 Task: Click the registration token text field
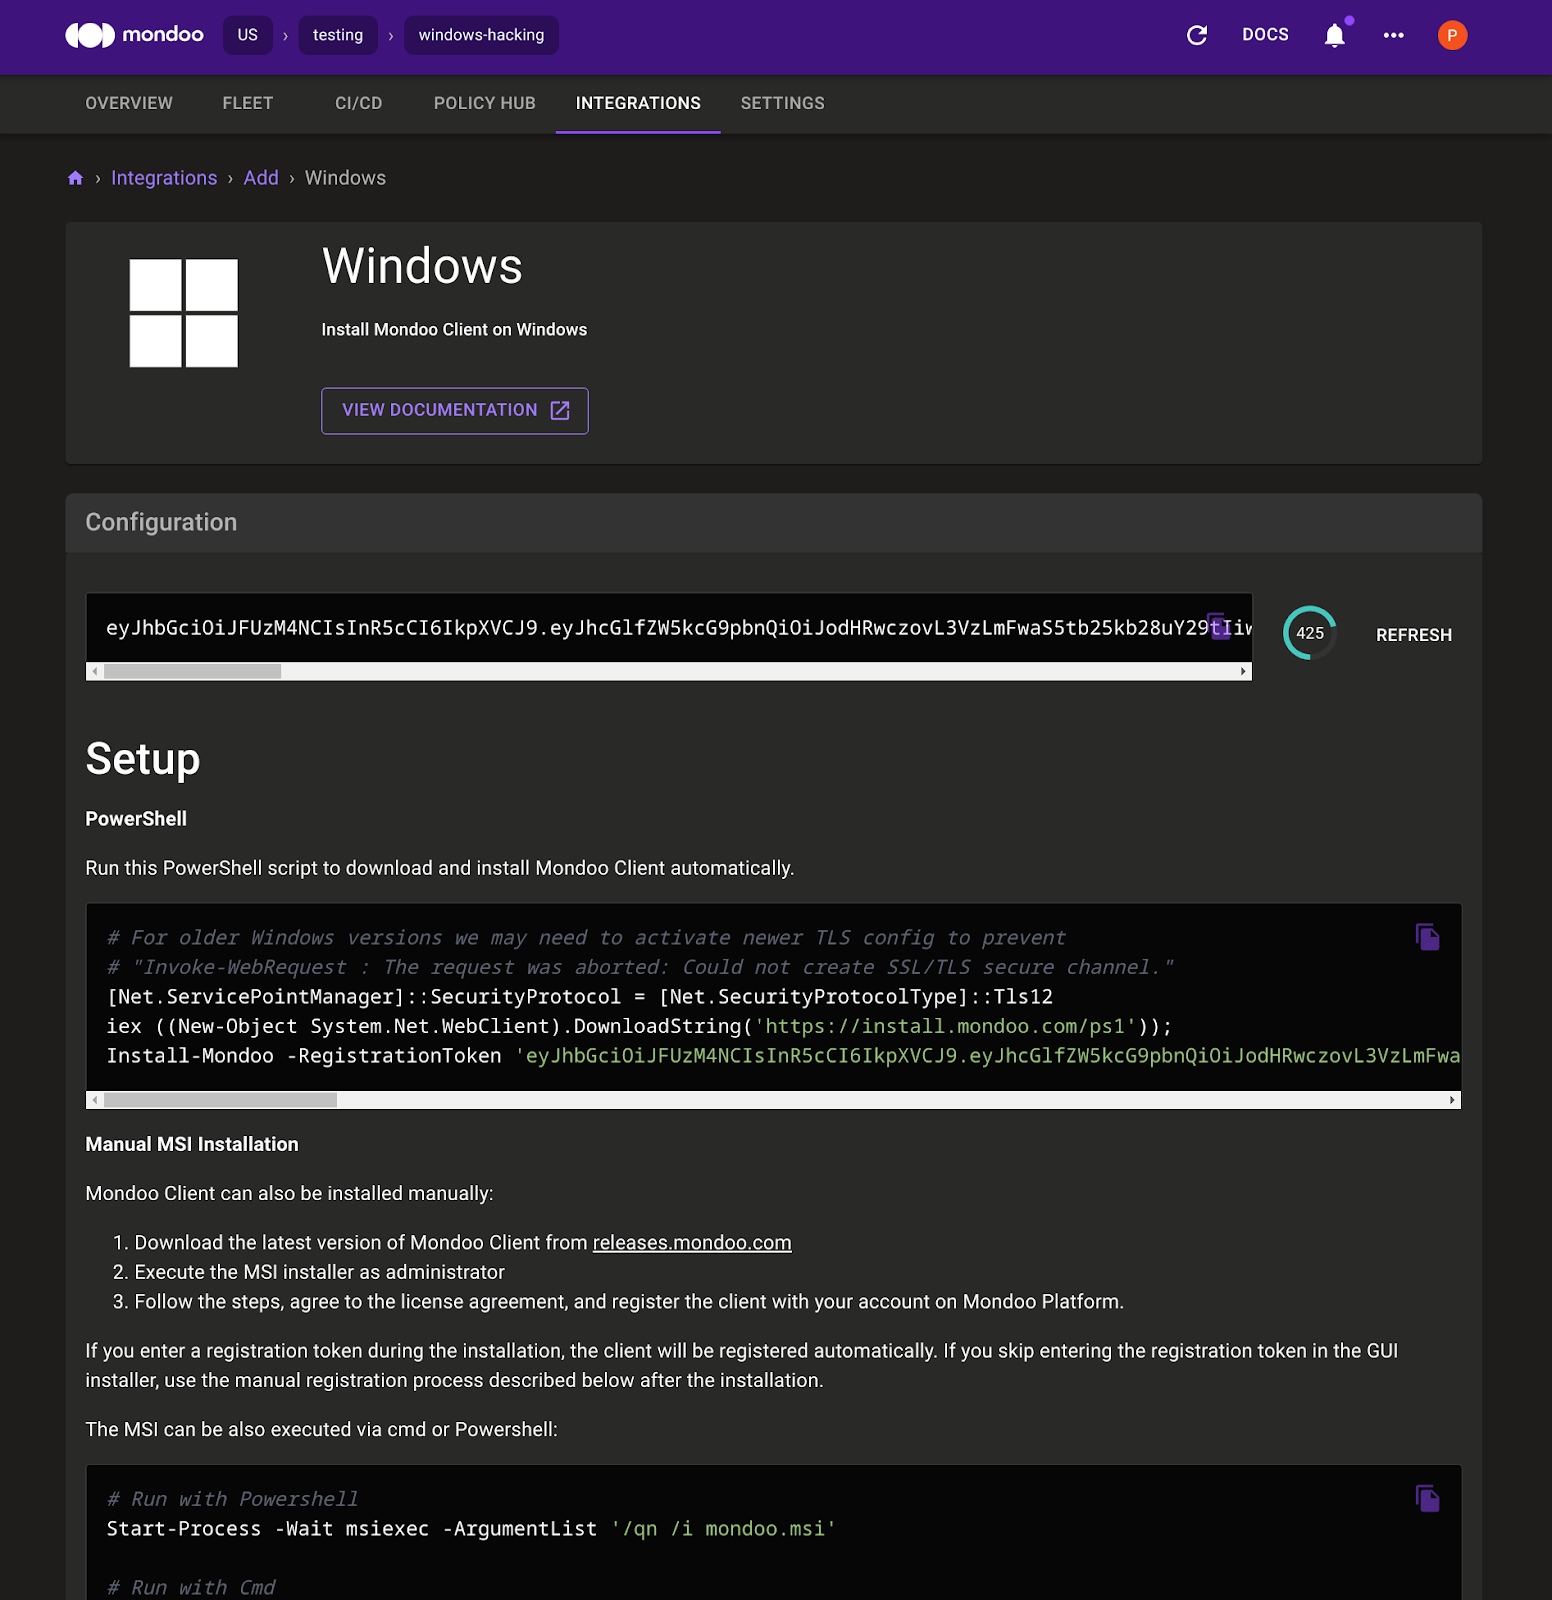(x=669, y=628)
